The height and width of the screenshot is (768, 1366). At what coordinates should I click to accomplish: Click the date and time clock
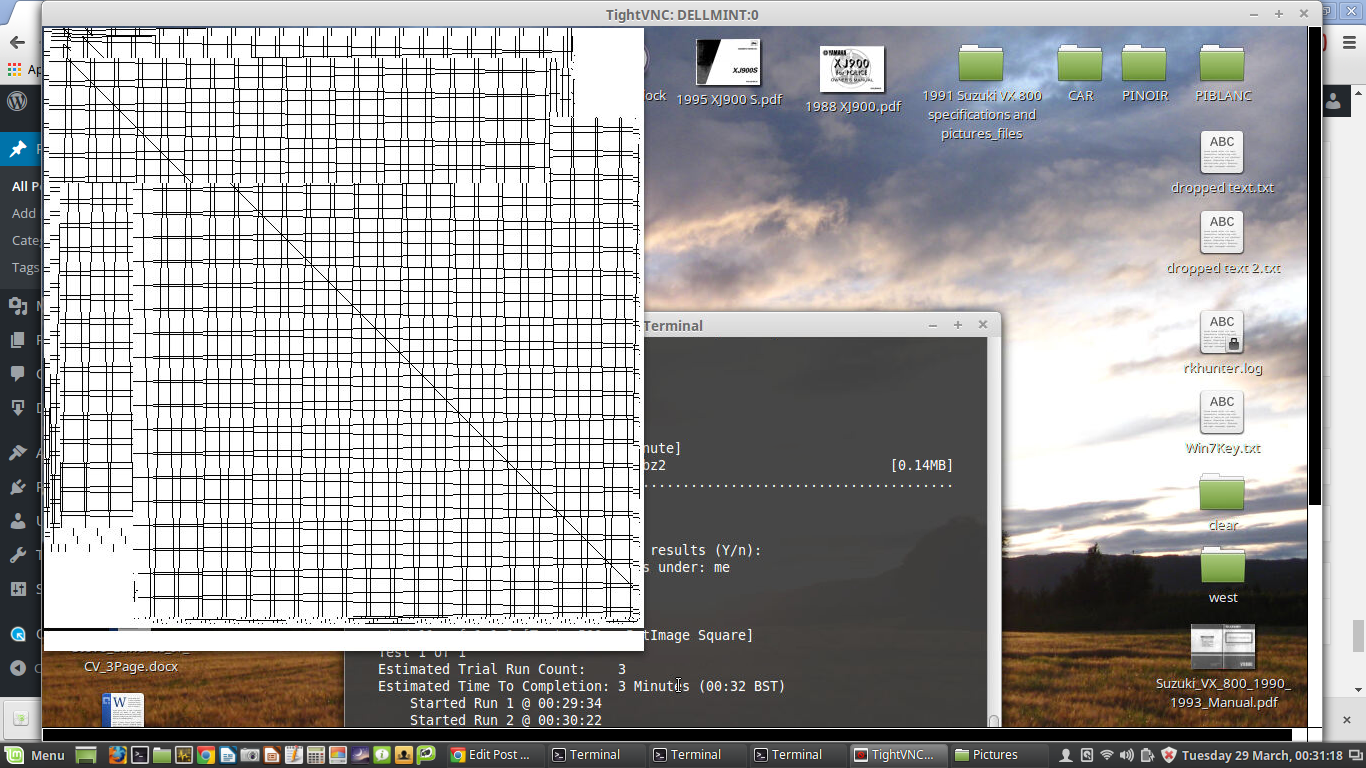[1261, 755]
